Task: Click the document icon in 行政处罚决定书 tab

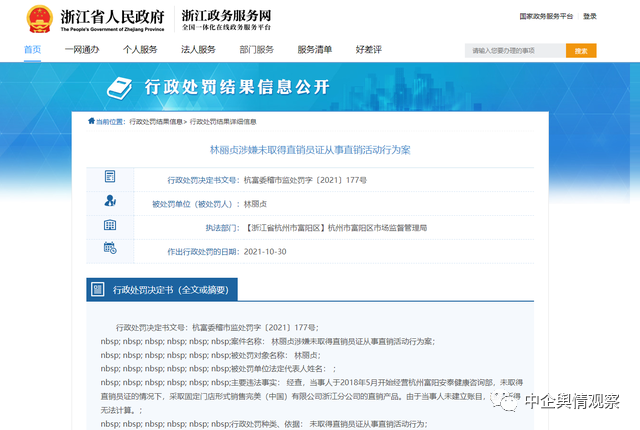Action: click(x=98, y=289)
